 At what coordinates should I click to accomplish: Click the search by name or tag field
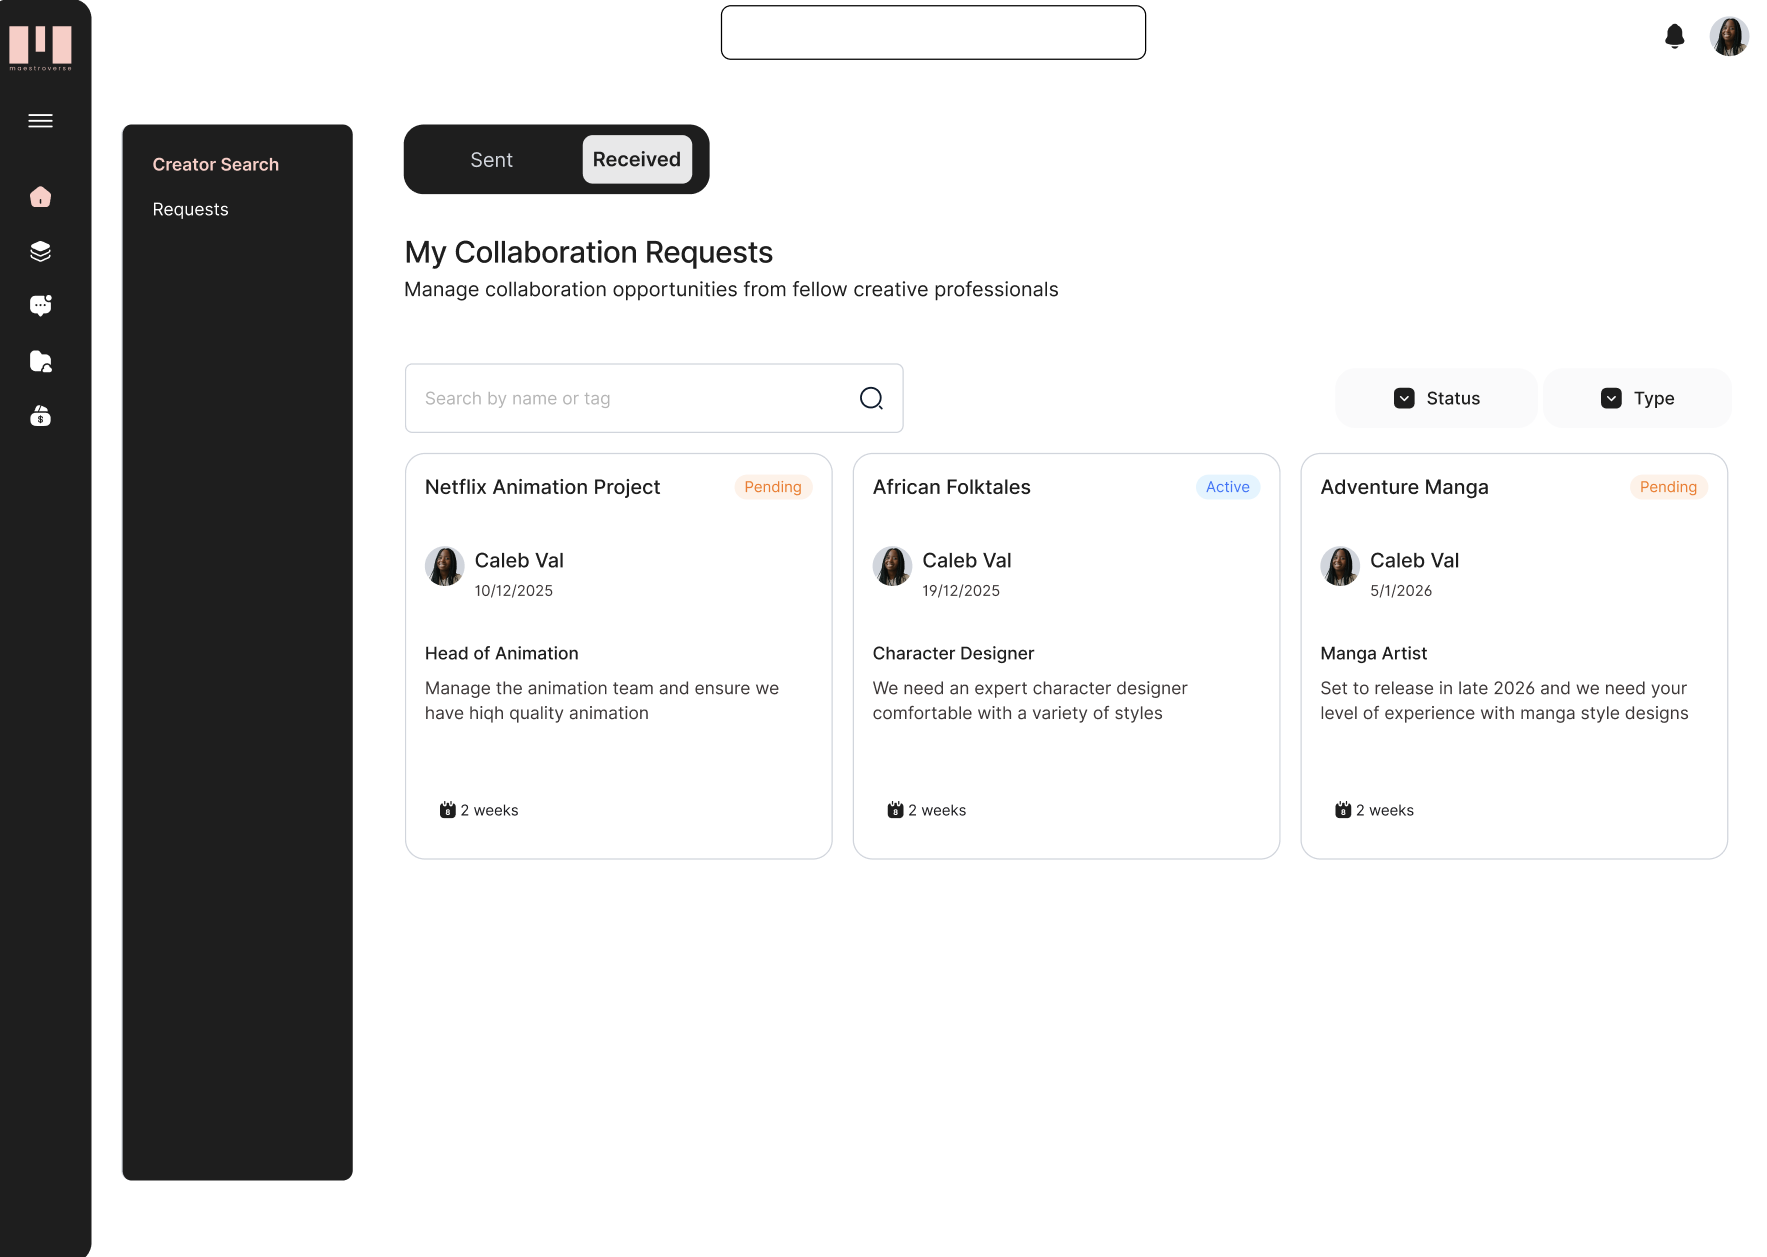pyautogui.click(x=600, y=397)
